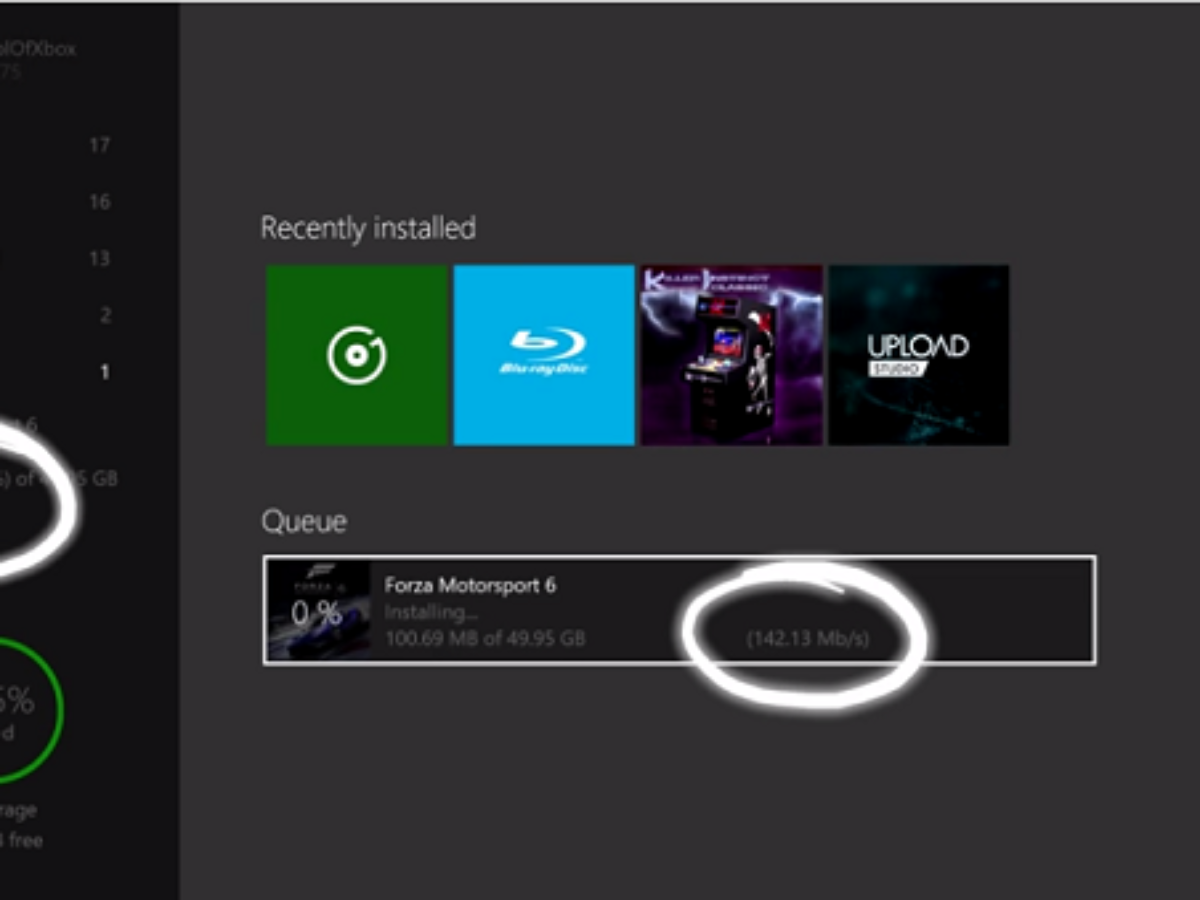The image size is (1200, 900).
Task: Click the '(142.13 Mb/s)' download speed
Action: click(808, 638)
